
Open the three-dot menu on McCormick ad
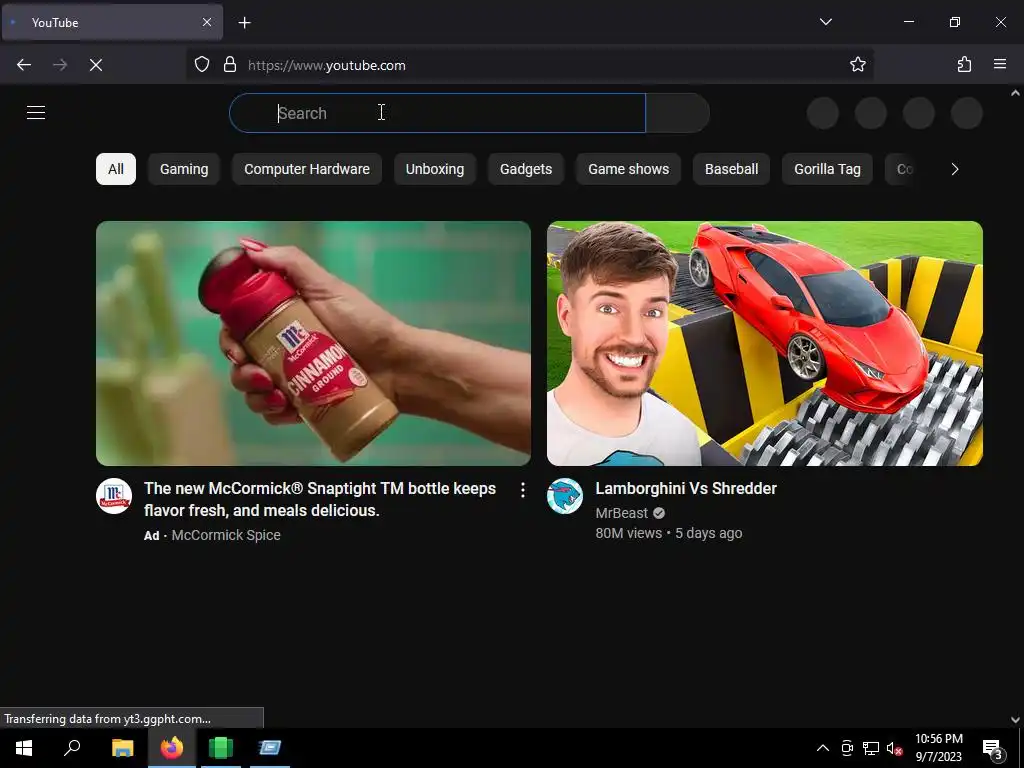(x=522, y=490)
